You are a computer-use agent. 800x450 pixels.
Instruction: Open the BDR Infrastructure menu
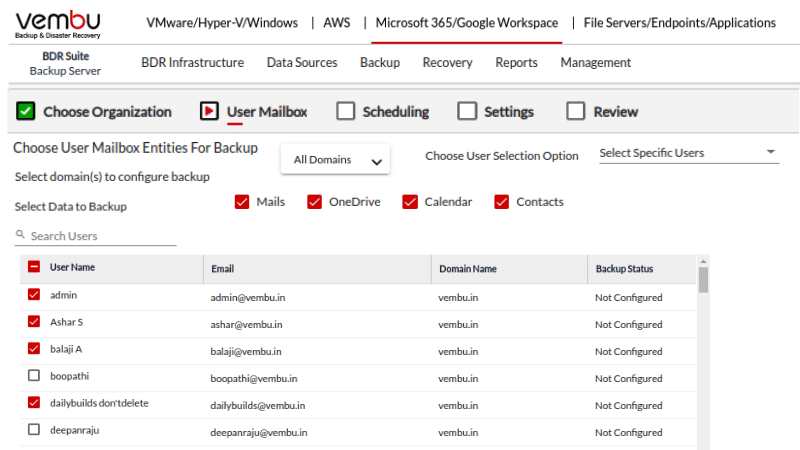[x=192, y=63]
